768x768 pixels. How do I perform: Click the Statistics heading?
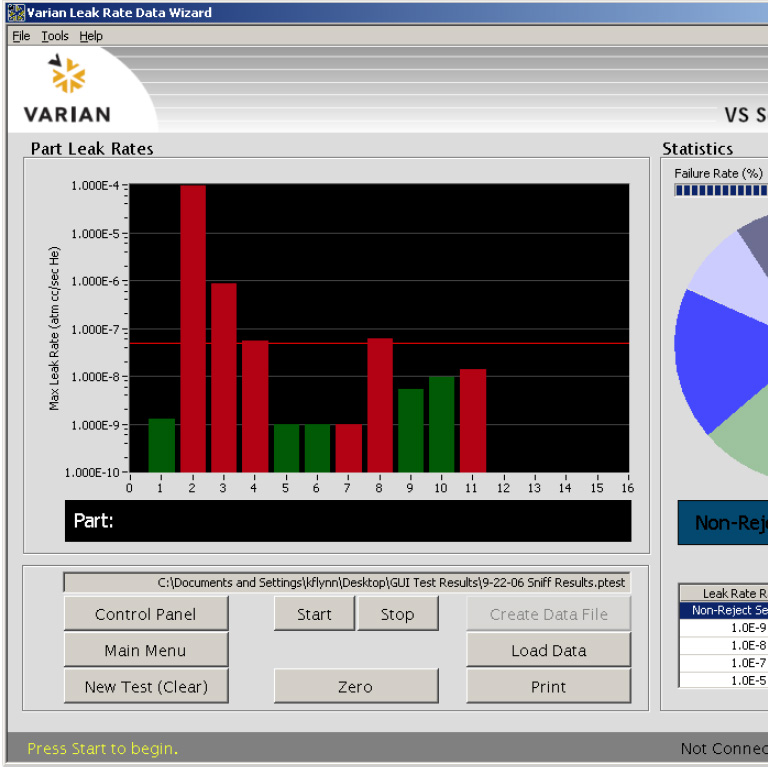click(x=697, y=148)
